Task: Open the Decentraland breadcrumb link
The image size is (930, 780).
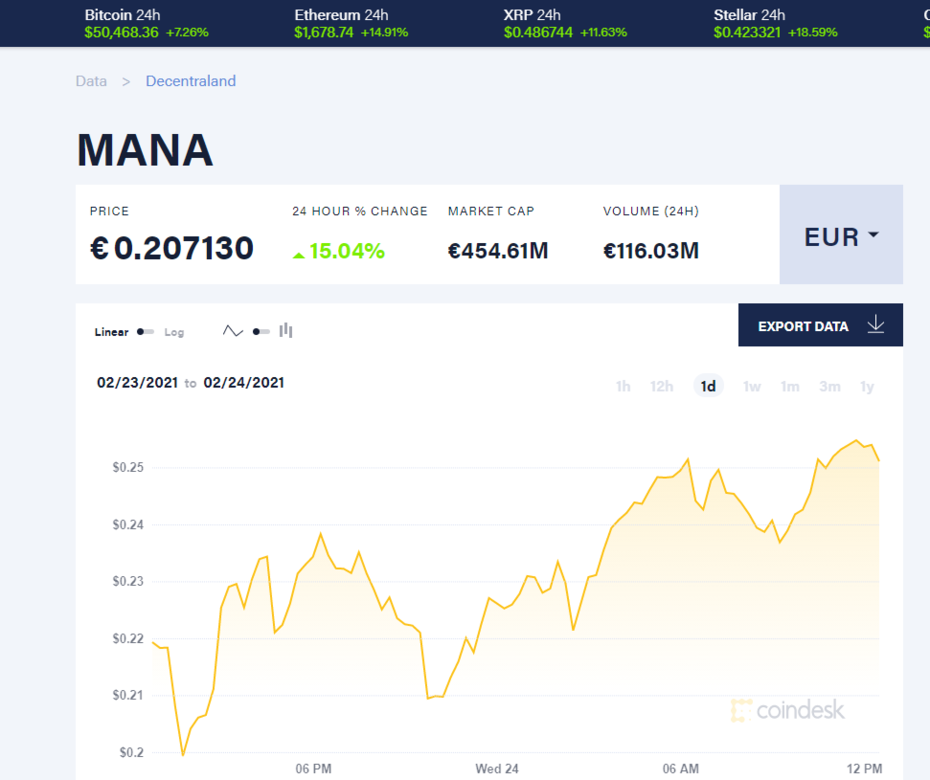Action: (191, 81)
